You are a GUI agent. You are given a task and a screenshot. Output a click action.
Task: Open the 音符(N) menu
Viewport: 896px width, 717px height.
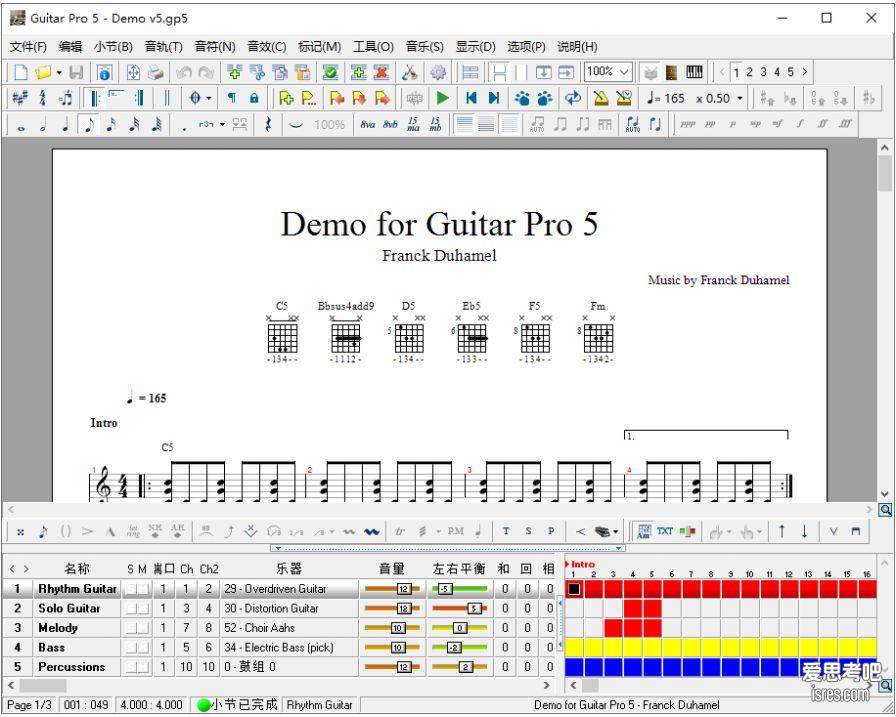pos(215,47)
